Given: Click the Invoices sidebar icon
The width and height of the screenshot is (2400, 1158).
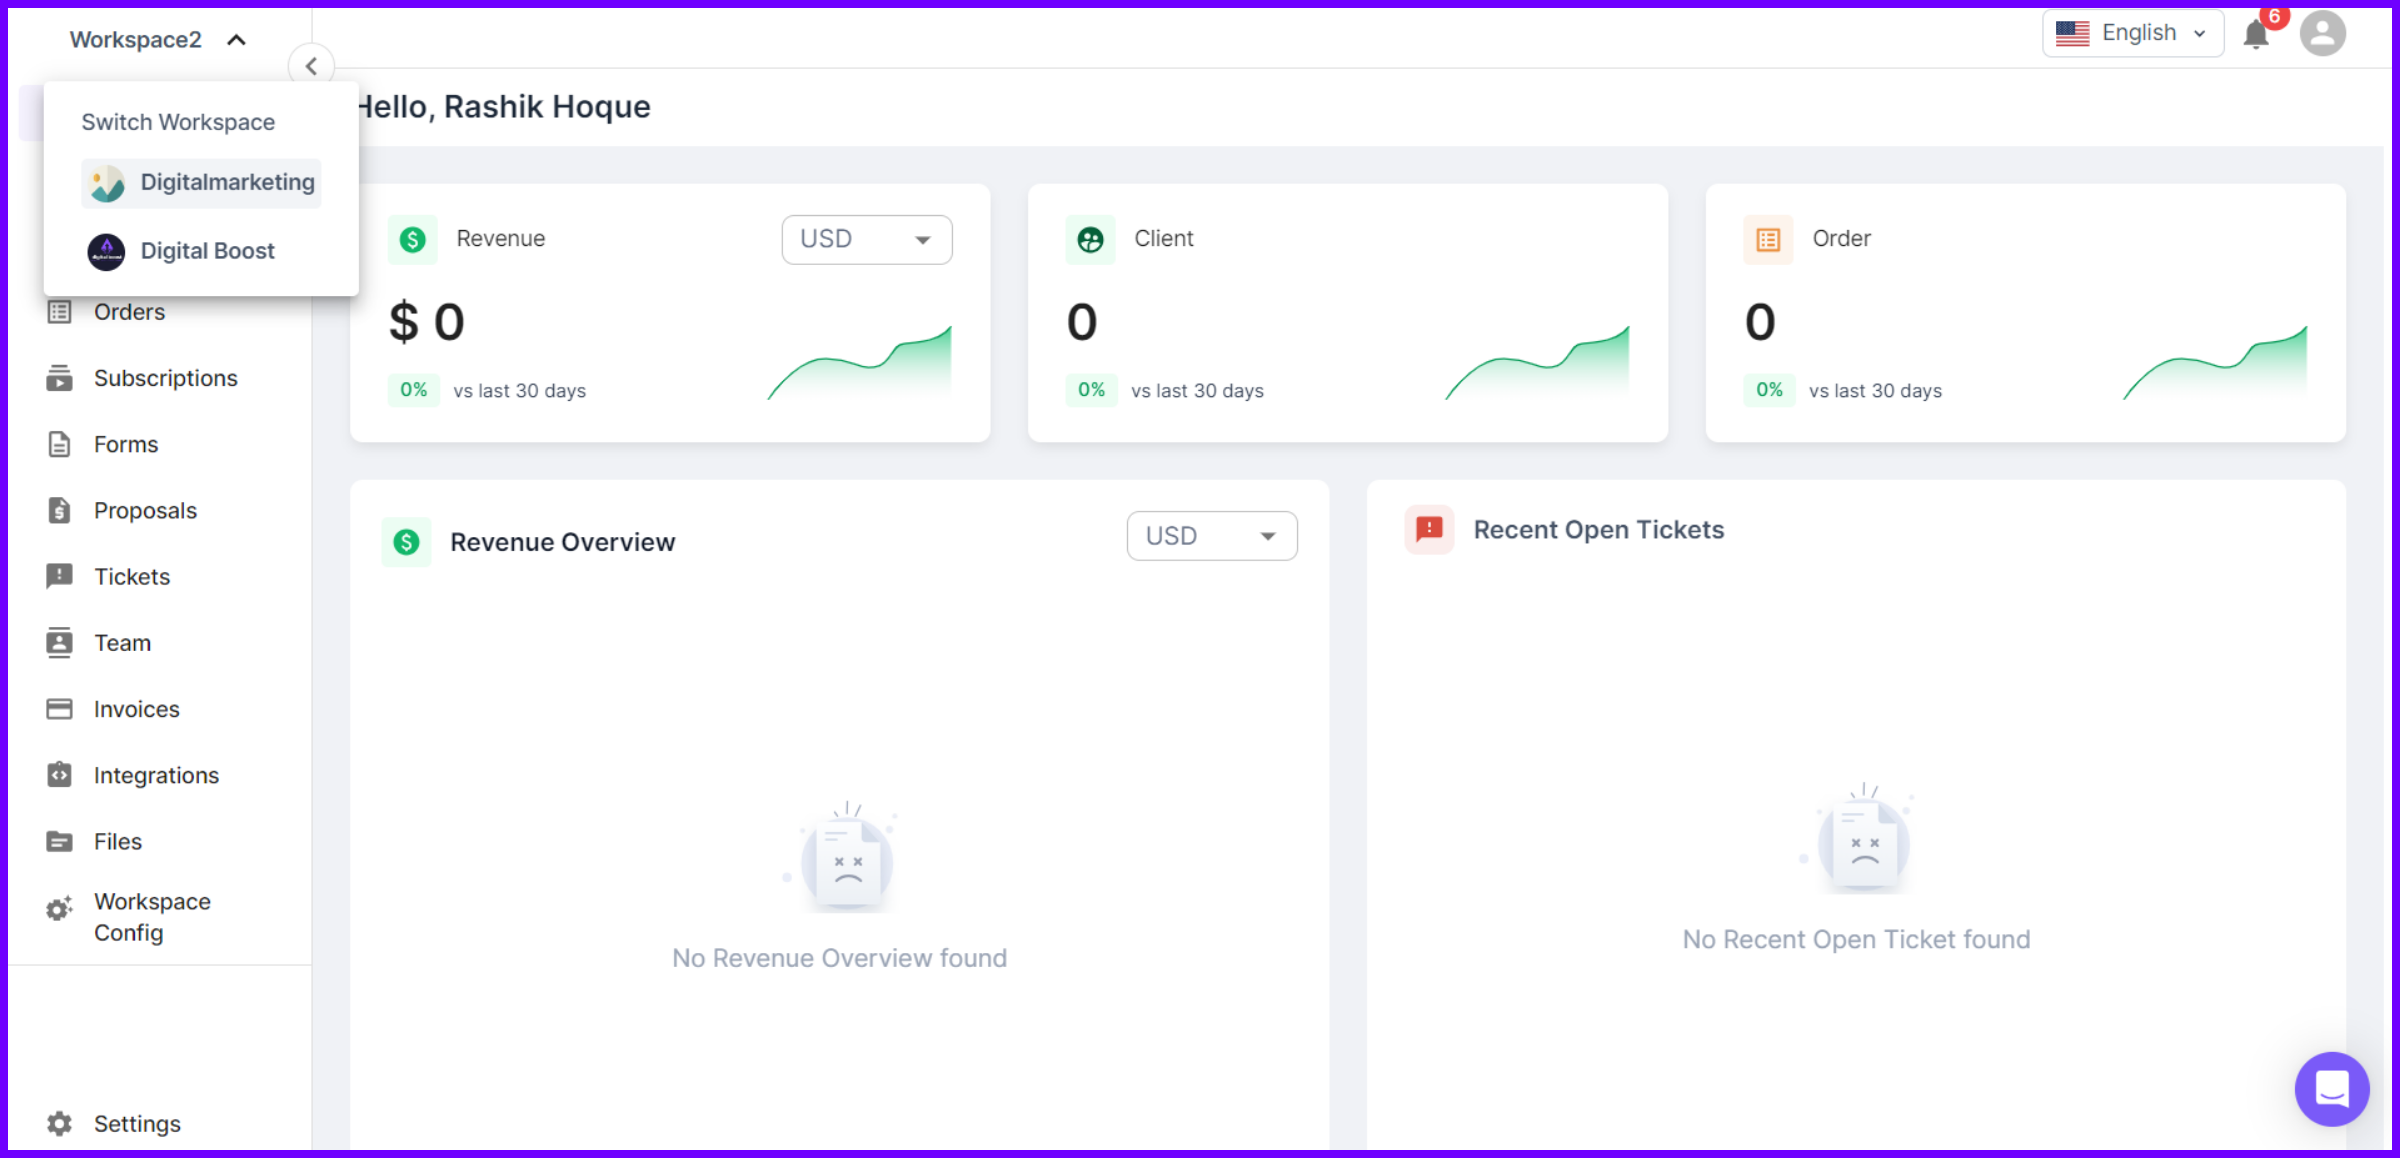Looking at the screenshot, I should tap(60, 708).
